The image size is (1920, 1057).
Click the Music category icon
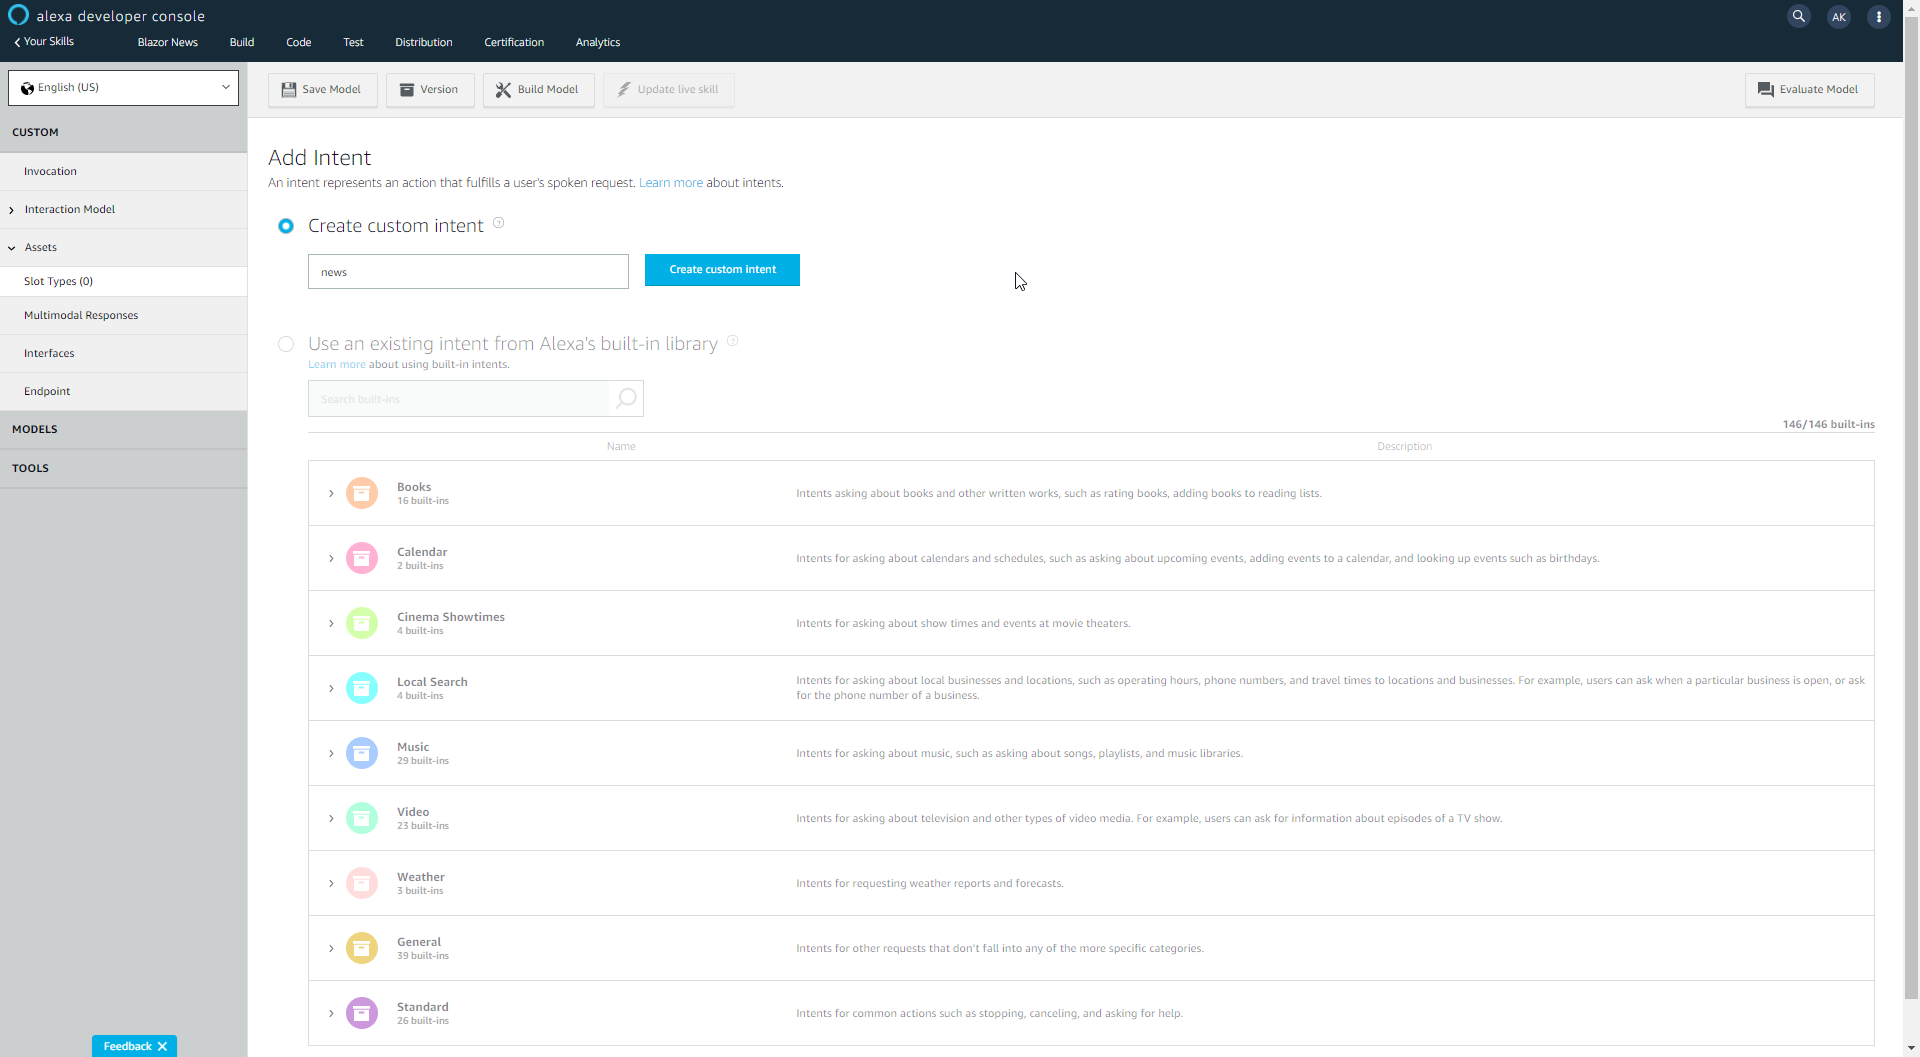coord(362,753)
